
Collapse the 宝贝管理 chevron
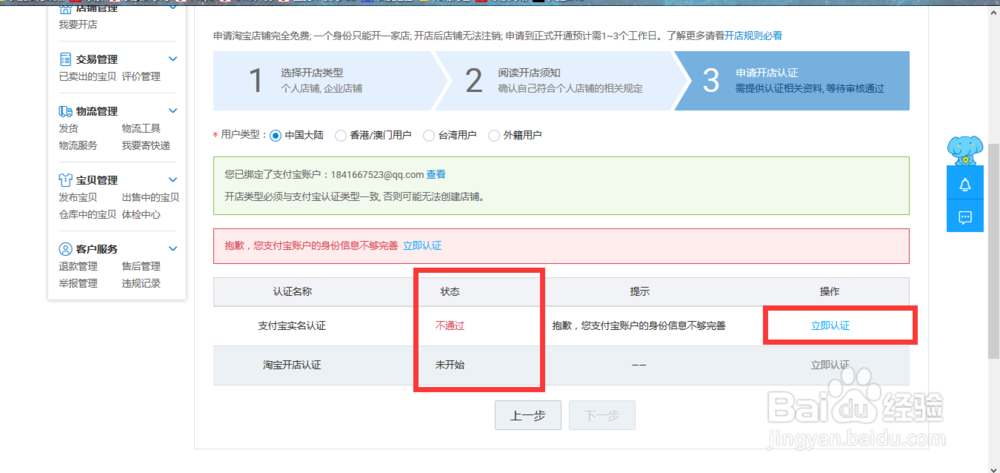tap(173, 180)
